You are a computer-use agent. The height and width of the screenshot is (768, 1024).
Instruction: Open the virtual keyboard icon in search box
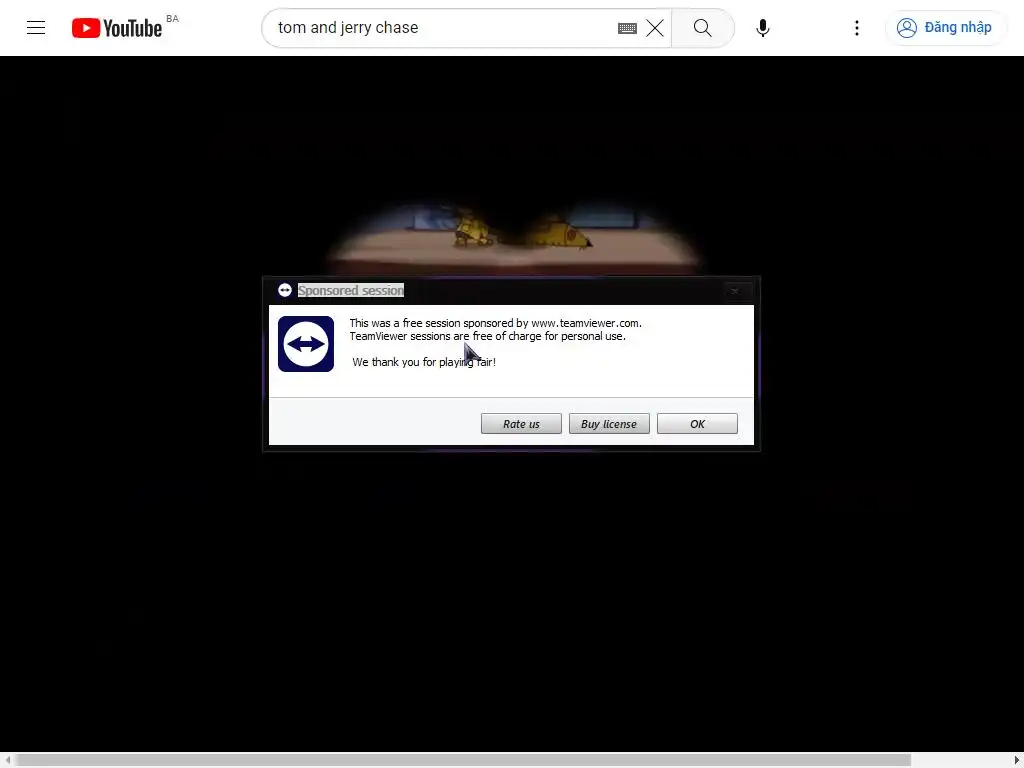click(627, 28)
